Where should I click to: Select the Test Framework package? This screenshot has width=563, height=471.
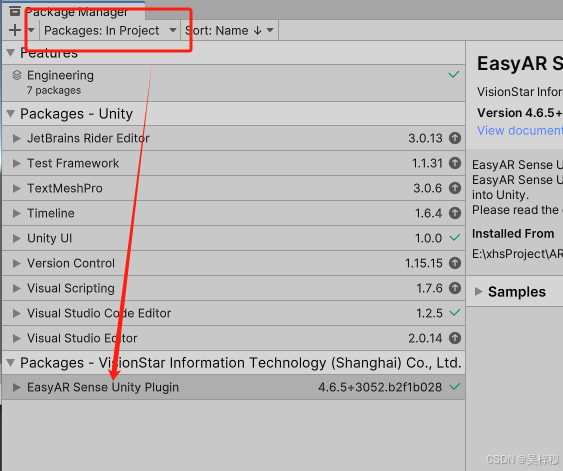point(233,163)
